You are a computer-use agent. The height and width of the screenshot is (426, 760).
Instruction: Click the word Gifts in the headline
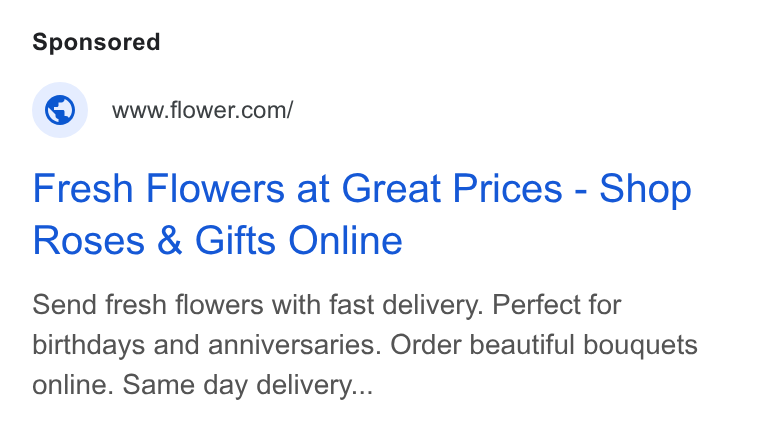tap(235, 240)
